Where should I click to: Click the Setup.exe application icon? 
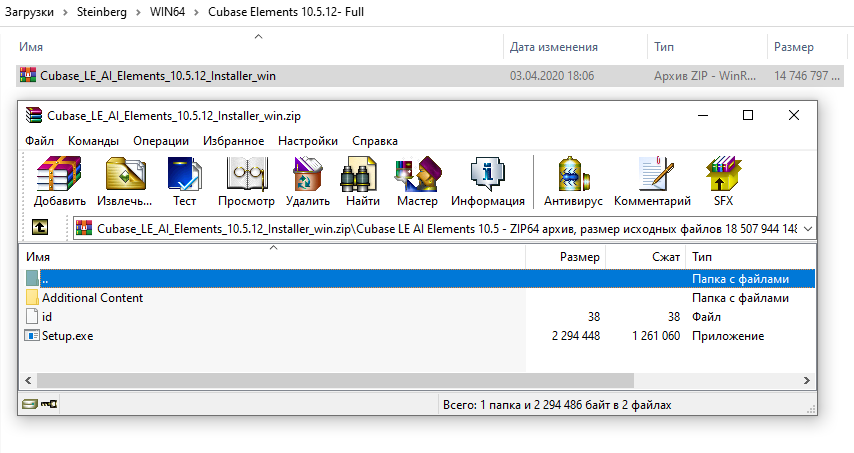[32, 335]
